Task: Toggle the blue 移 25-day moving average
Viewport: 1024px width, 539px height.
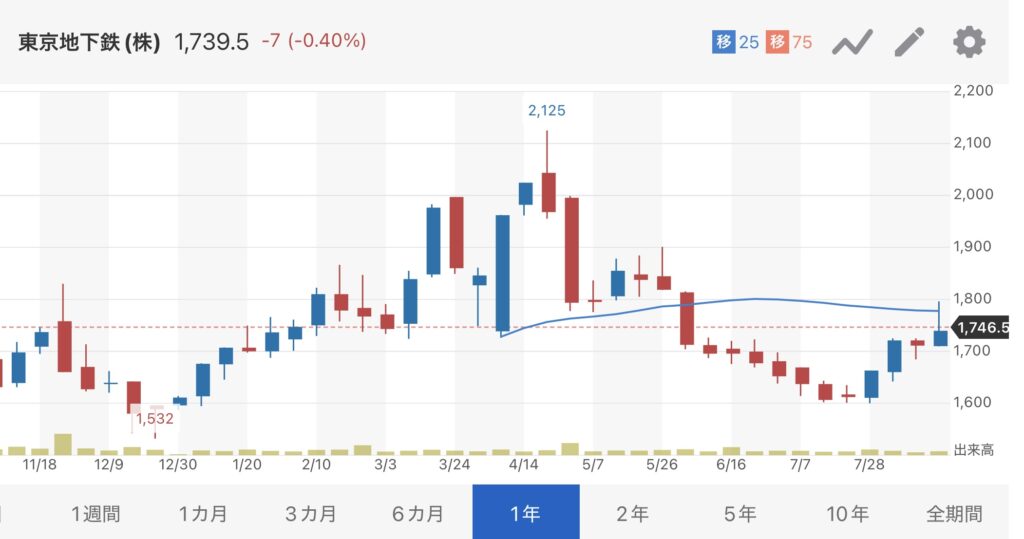Action: (x=735, y=42)
